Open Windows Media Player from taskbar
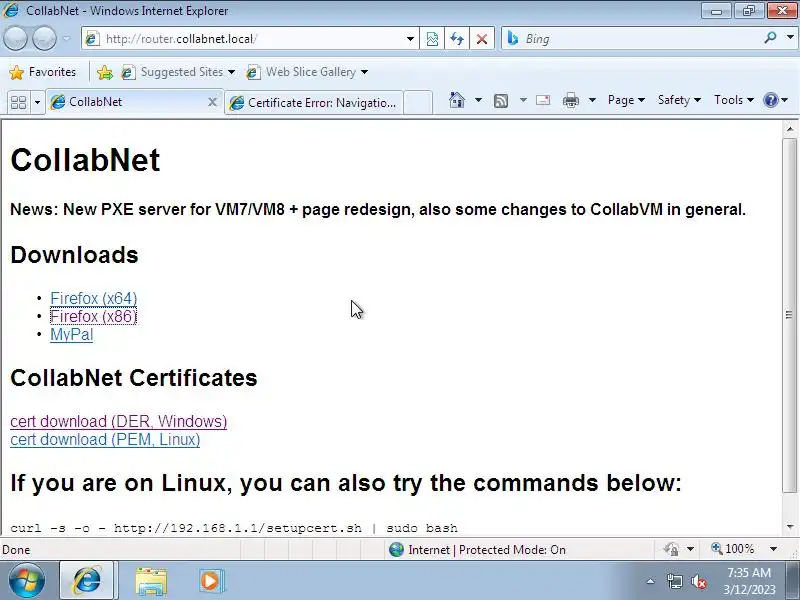The image size is (800, 600). (x=211, y=581)
